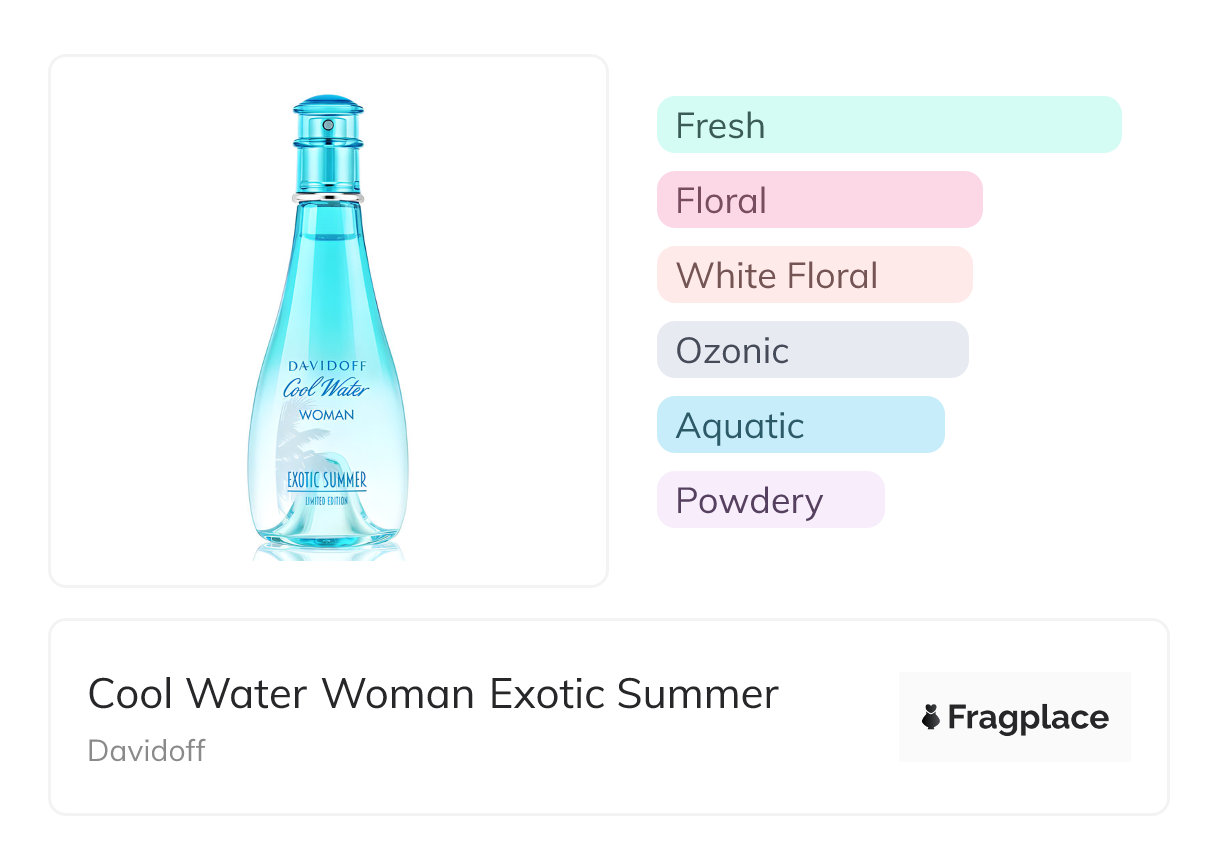Screen dimensions: 1218x864
Task: Click LIMITED EDITION text on bottle
Action: tap(327, 500)
